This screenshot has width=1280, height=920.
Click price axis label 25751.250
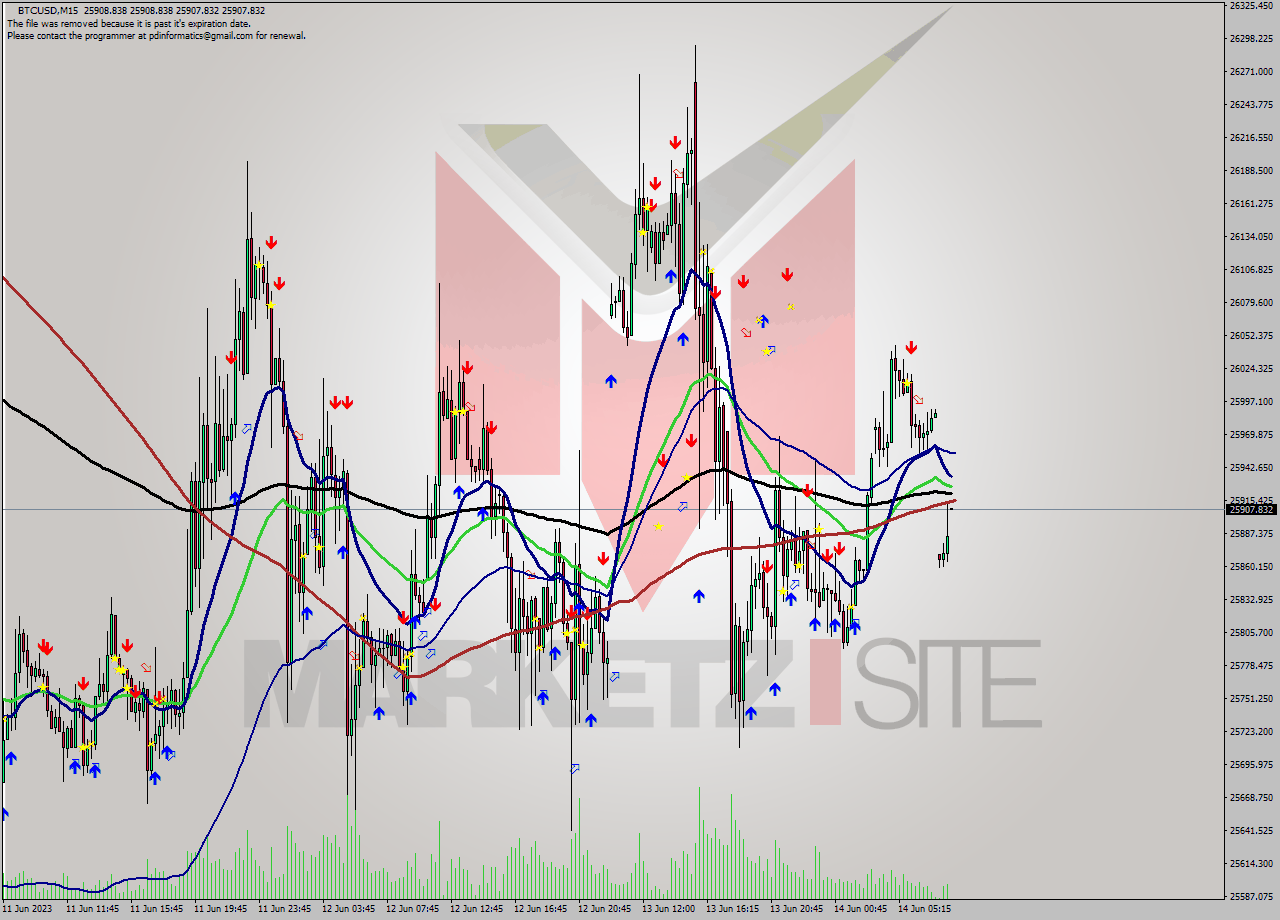[1251, 699]
